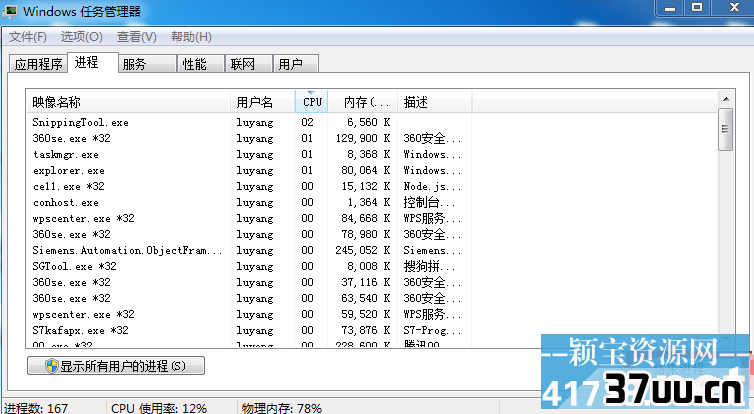
Task: Close the Task Manager window
Action: (733, 8)
